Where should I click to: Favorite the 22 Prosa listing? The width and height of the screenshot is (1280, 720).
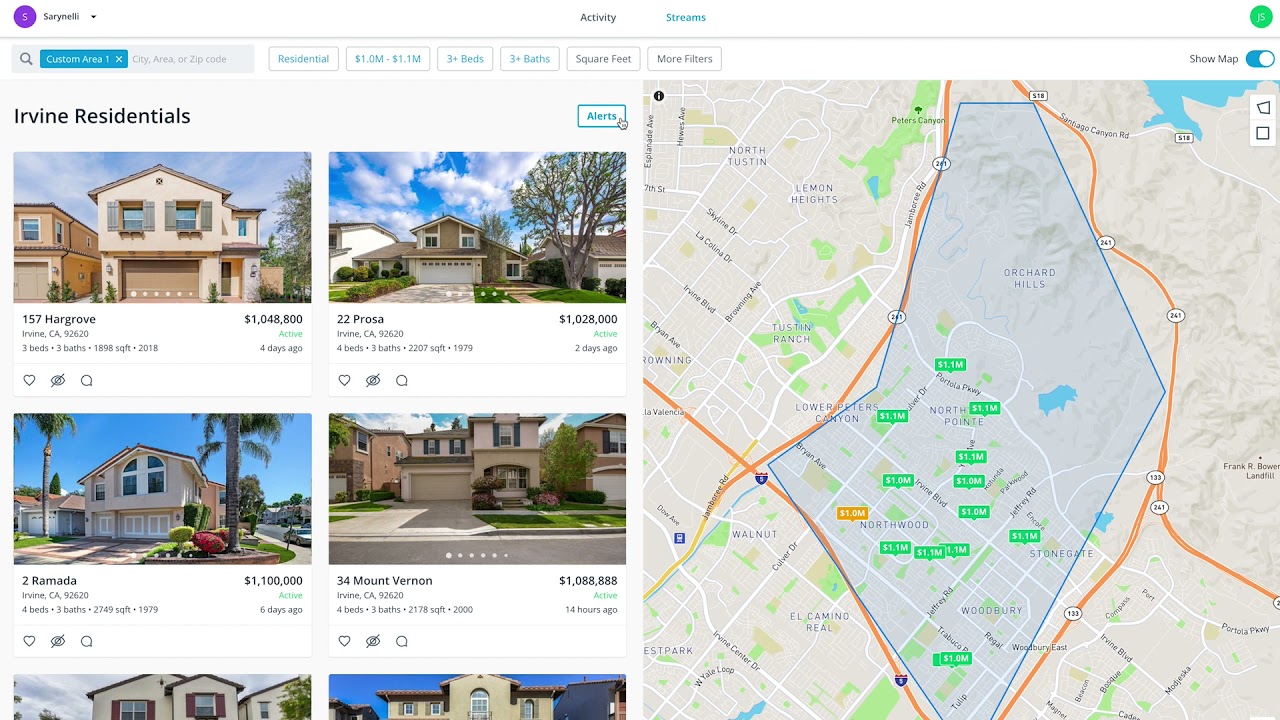coord(344,380)
